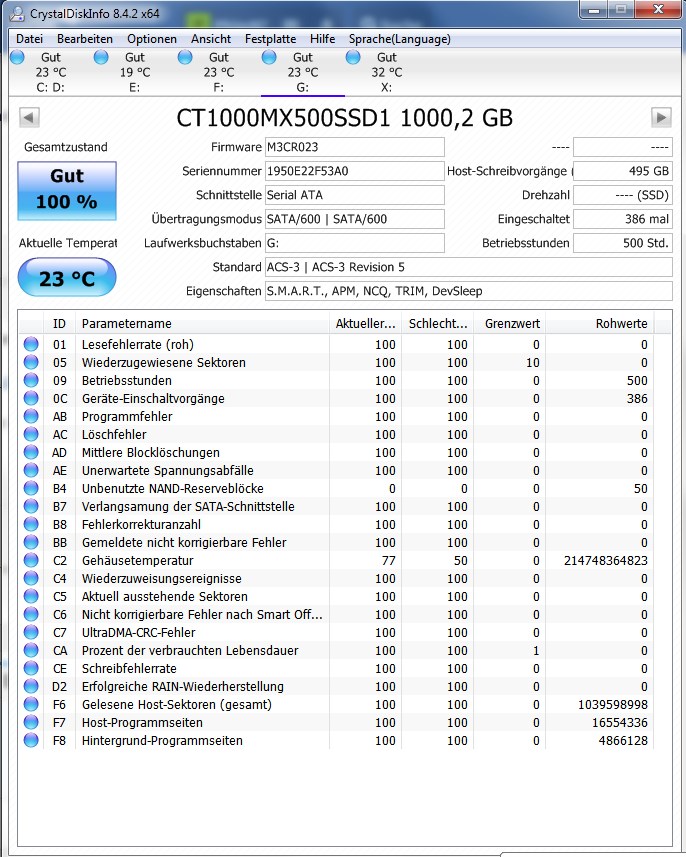Sort by the ID column header

click(x=59, y=324)
